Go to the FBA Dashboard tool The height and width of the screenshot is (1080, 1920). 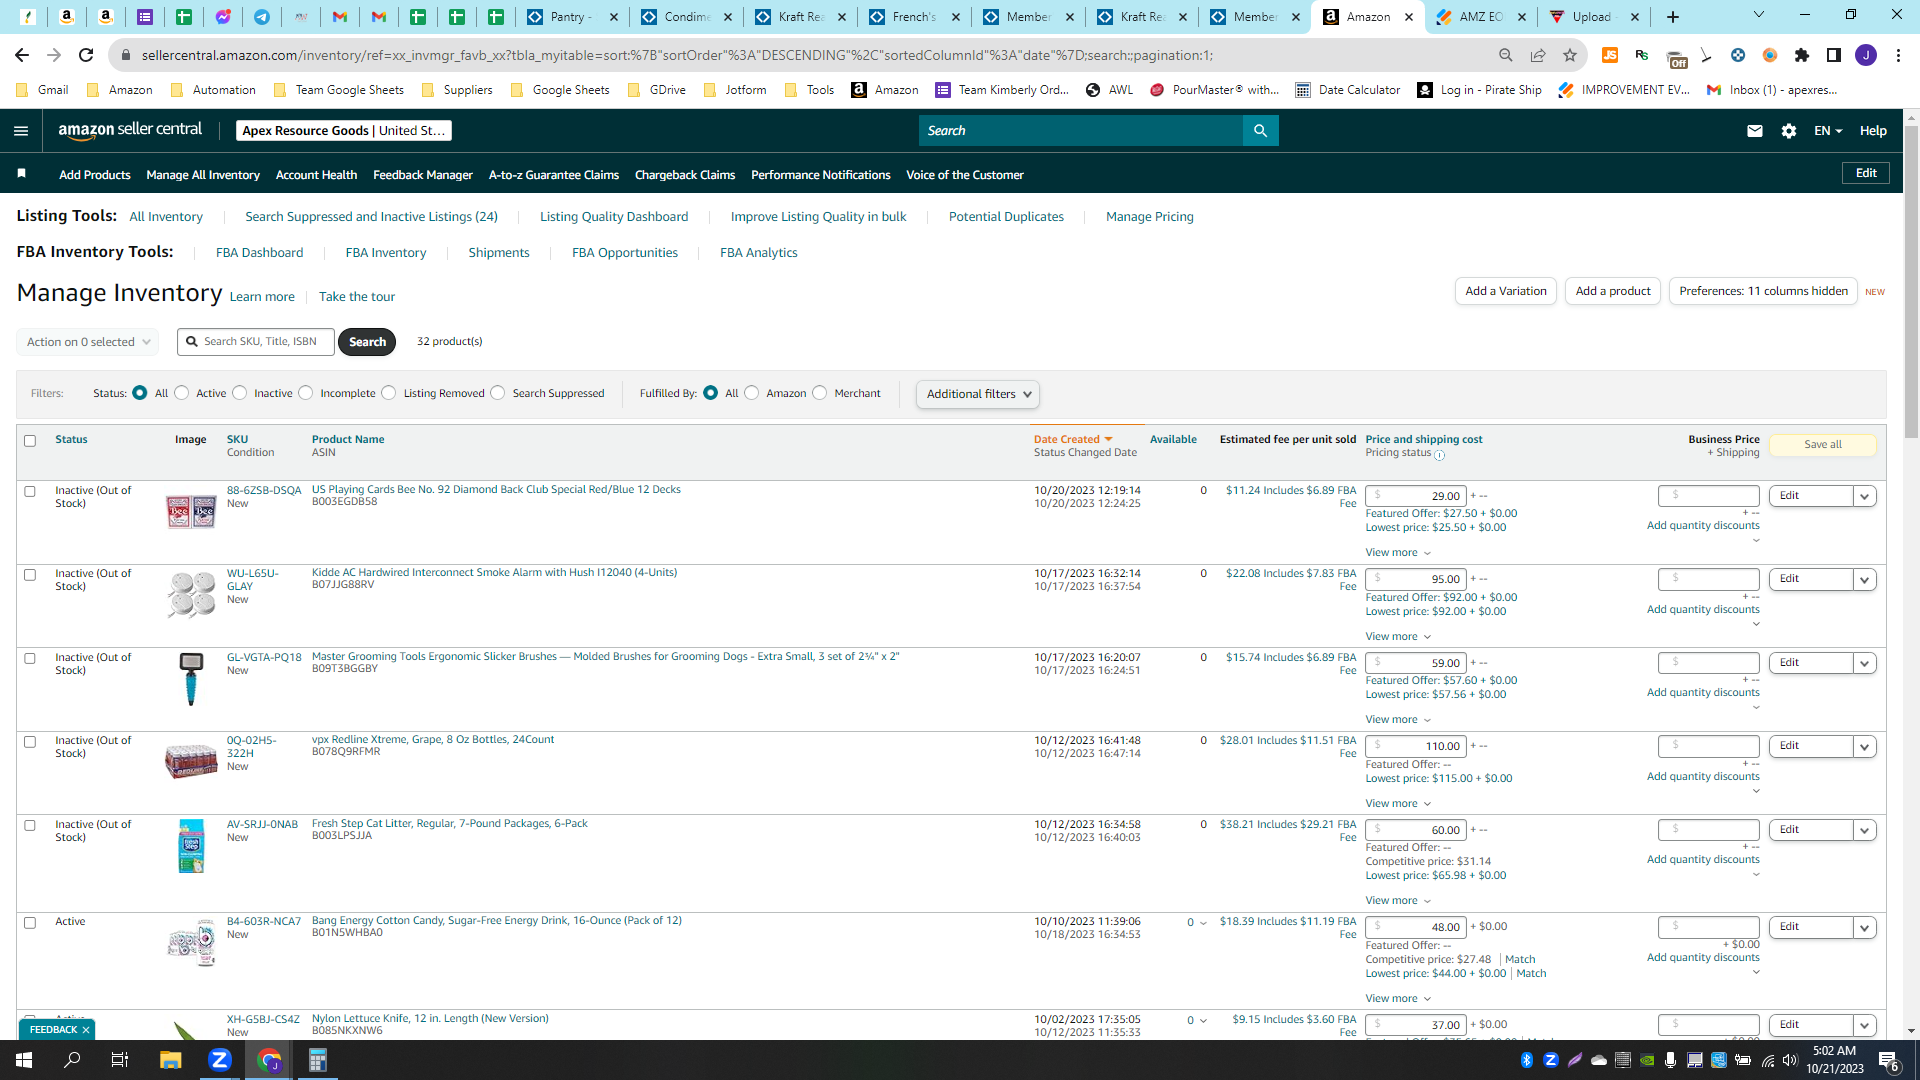coord(259,253)
